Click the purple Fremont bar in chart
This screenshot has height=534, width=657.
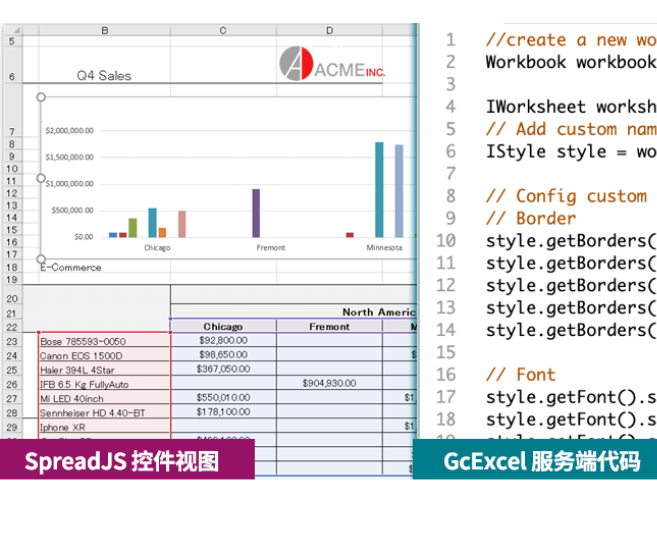tap(256, 213)
